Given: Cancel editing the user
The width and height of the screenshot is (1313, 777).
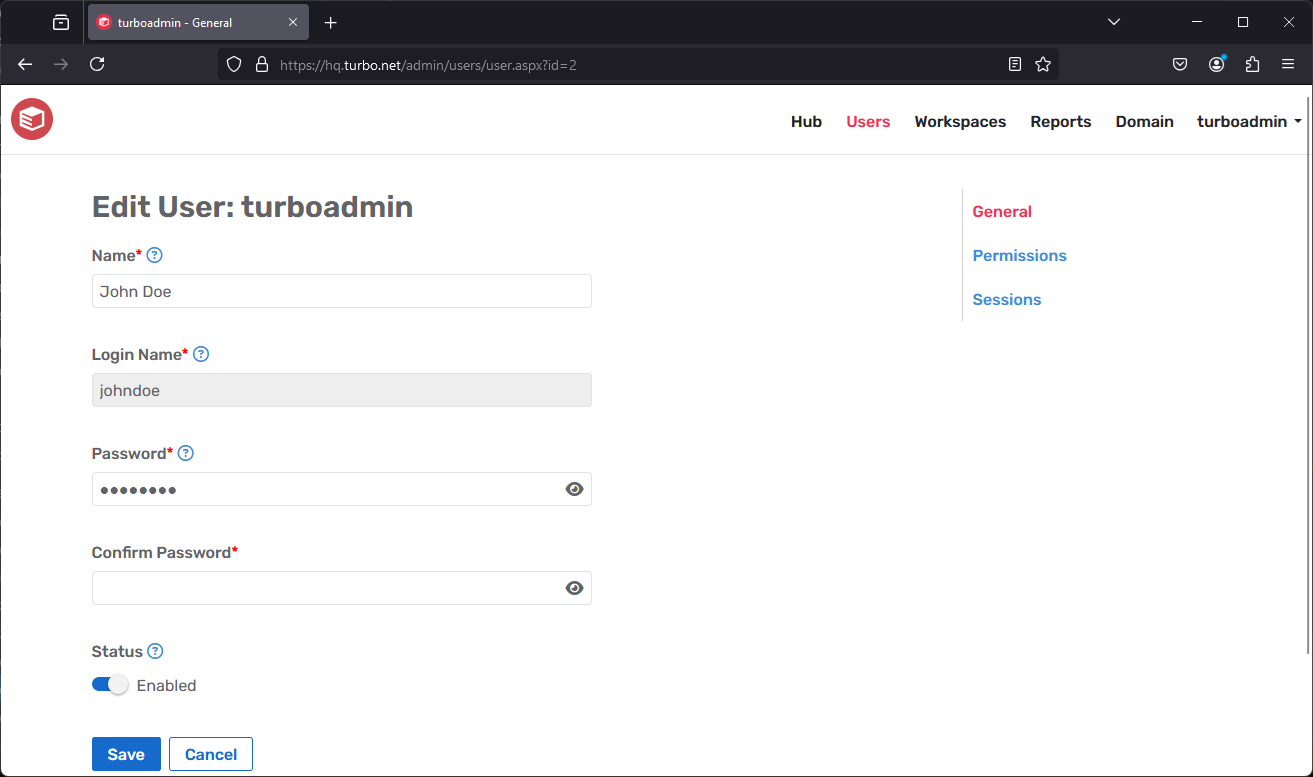Looking at the screenshot, I should coord(211,754).
